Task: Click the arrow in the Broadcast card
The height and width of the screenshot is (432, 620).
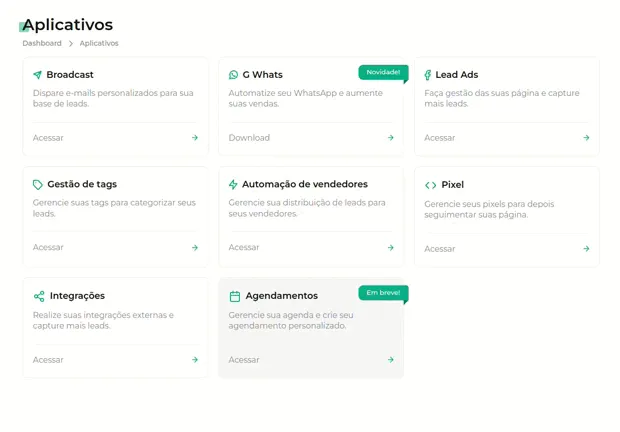Action: (x=195, y=138)
